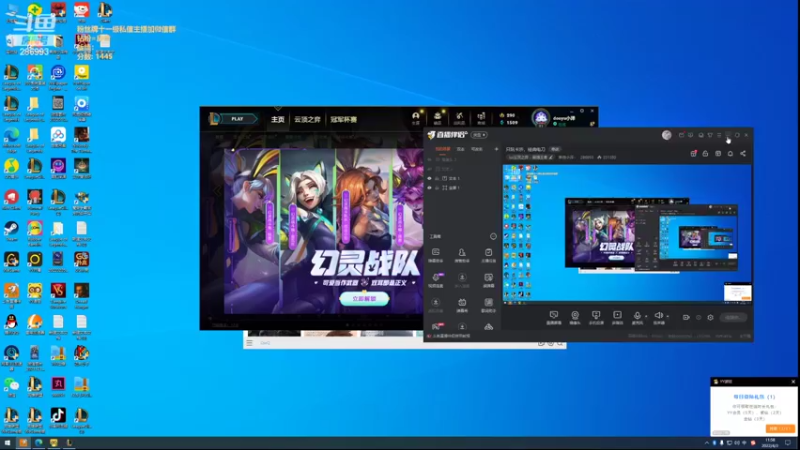800x450 pixels.
Task: Select the 文本 1 source row
Action: click(462, 179)
